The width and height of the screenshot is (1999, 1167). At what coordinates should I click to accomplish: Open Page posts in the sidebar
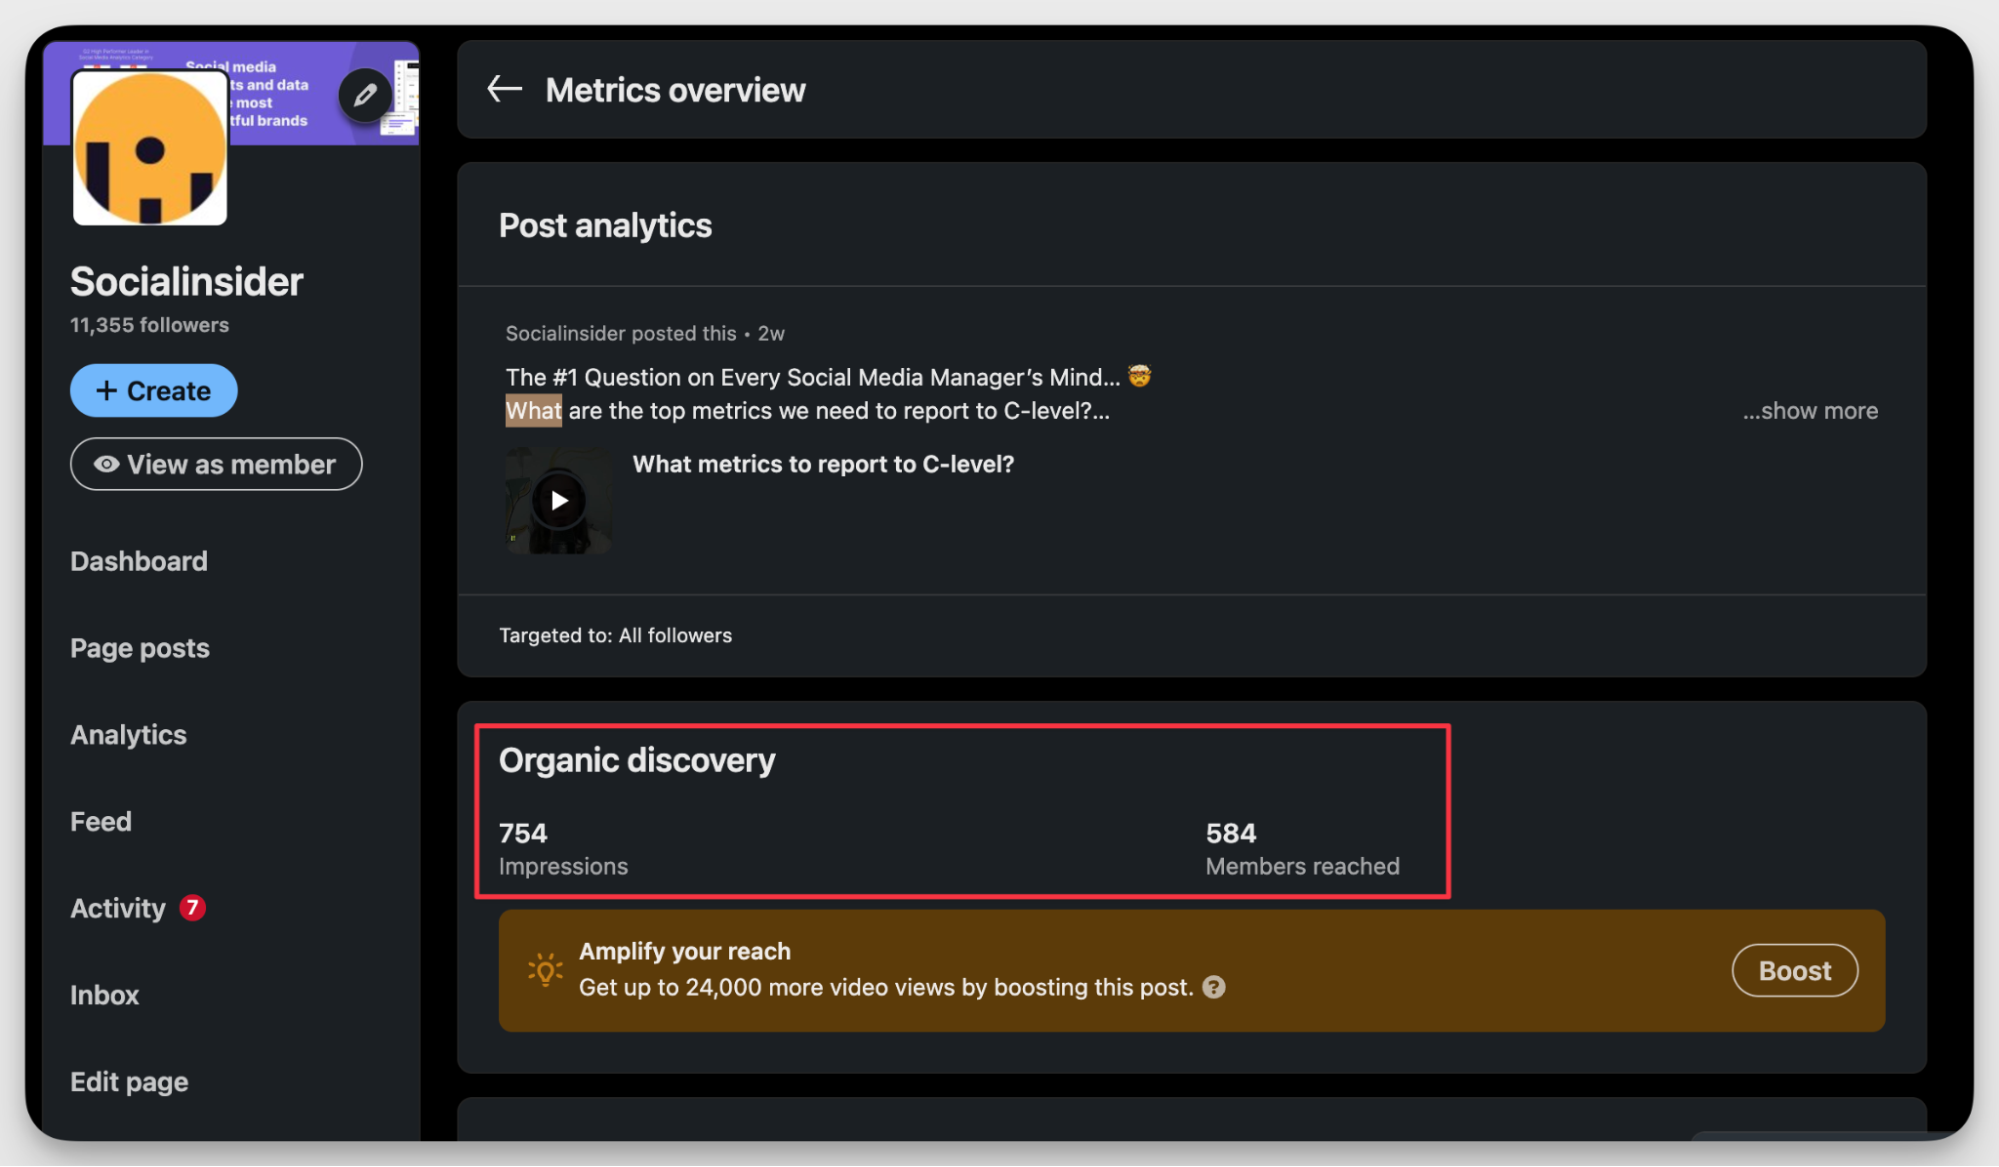(x=140, y=648)
